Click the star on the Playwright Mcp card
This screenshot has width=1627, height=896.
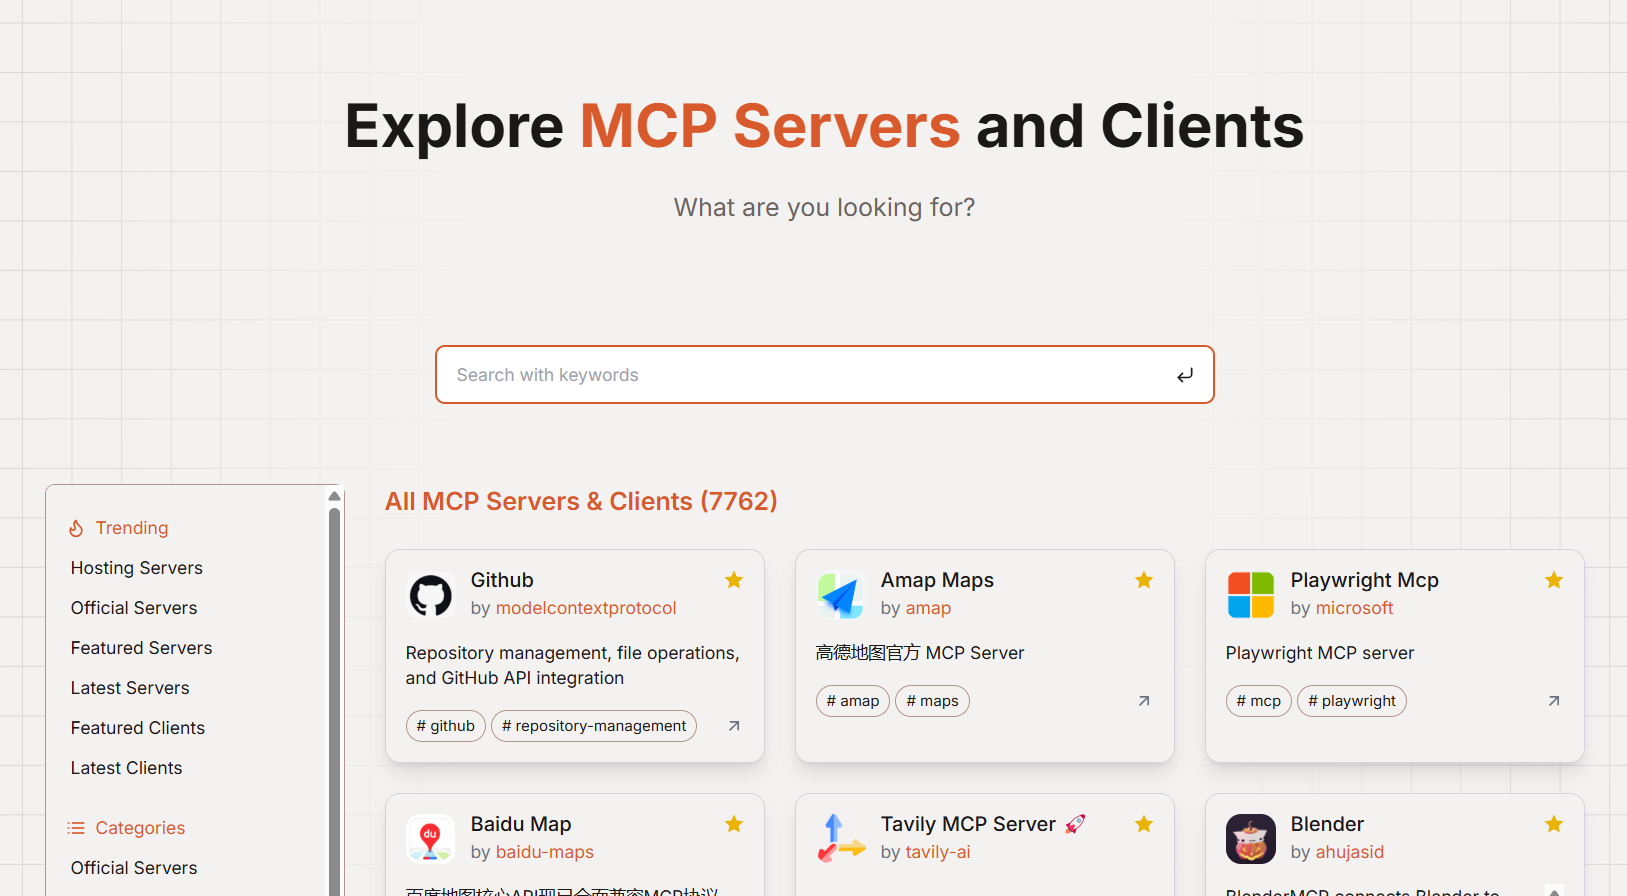[1554, 580]
